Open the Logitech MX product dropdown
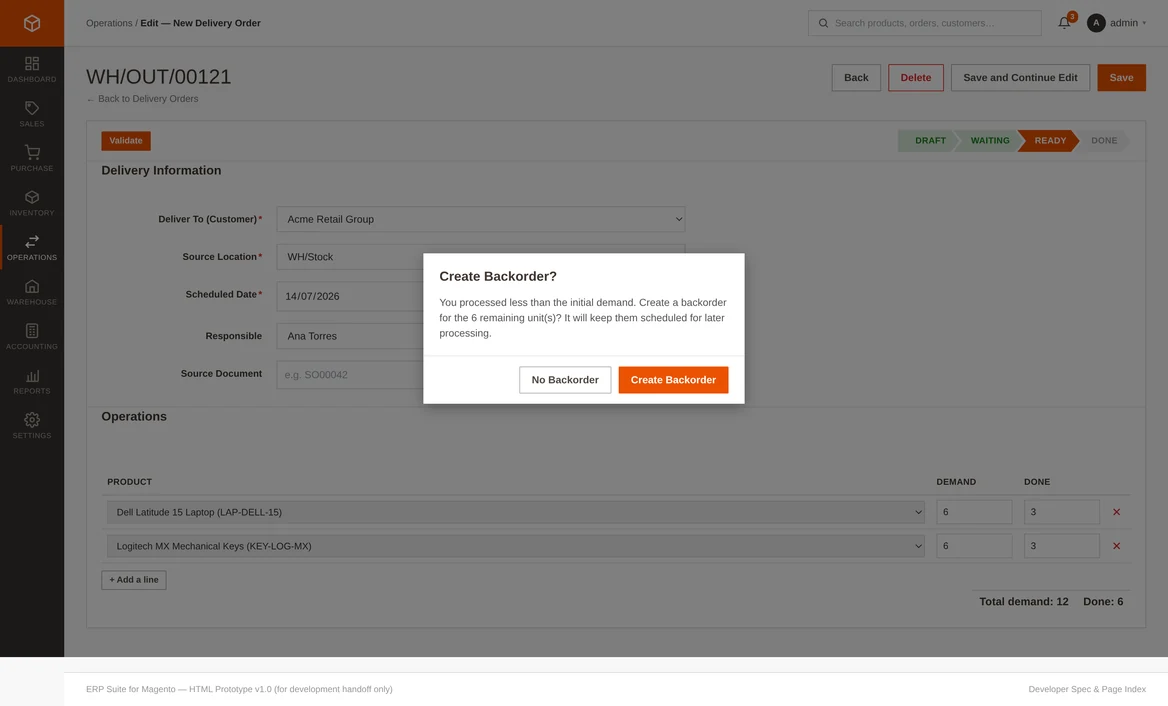This screenshot has width=1168, height=706. tap(515, 546)
